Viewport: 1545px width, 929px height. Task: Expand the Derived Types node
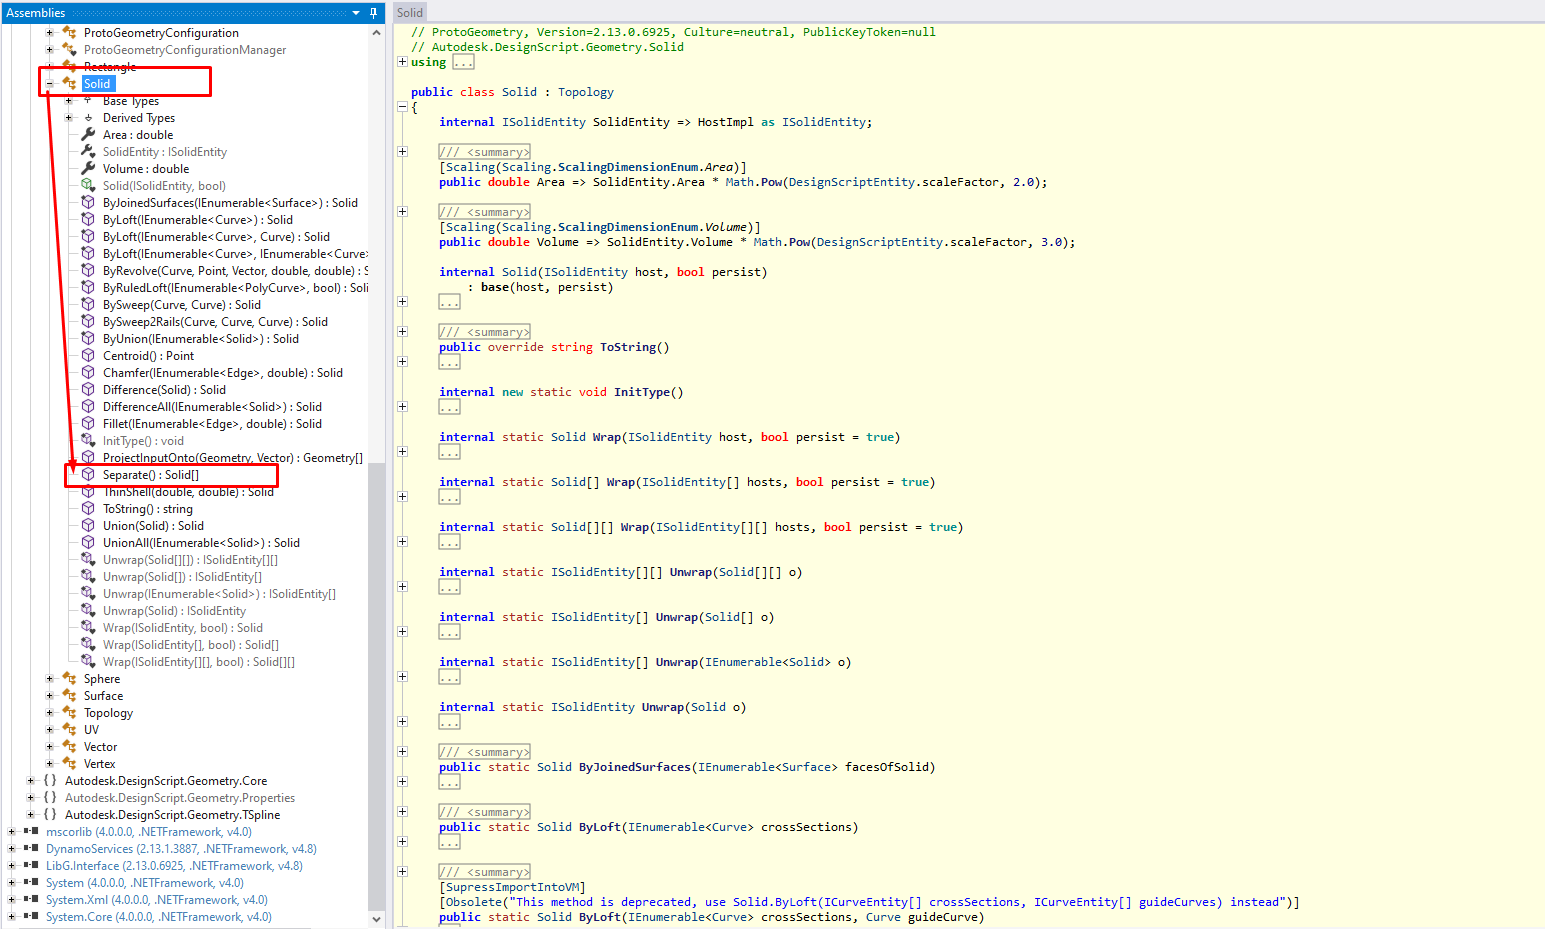68,118
